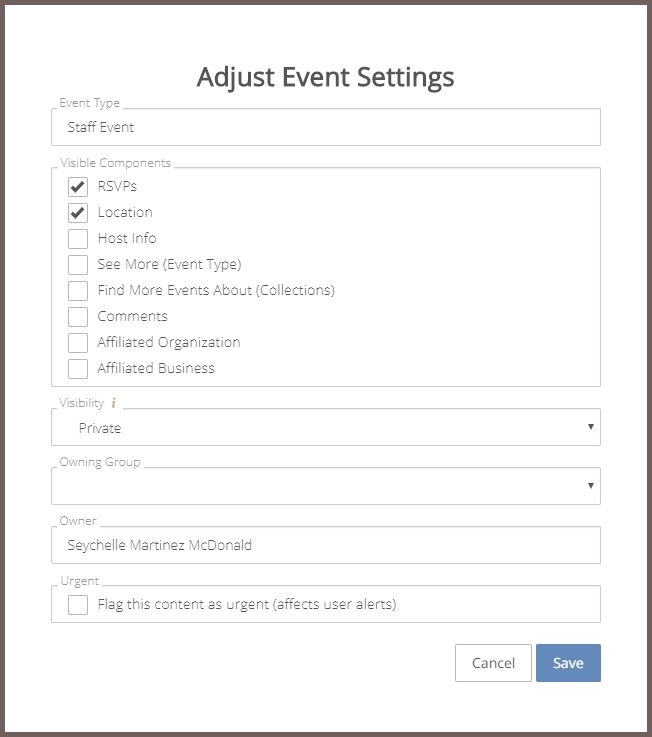Viewport: 652px width, 737px height.
Task: Click the Visibility dropdown arrow
Action: coord(591,427)
